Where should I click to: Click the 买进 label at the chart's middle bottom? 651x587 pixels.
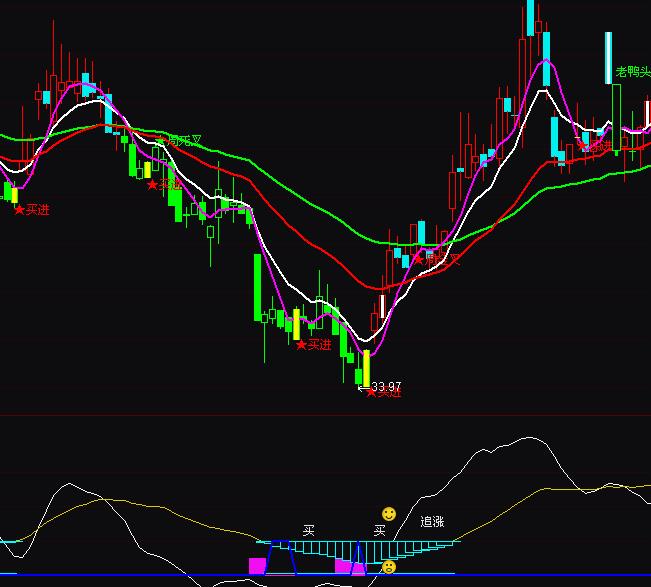tap(318, 345)
